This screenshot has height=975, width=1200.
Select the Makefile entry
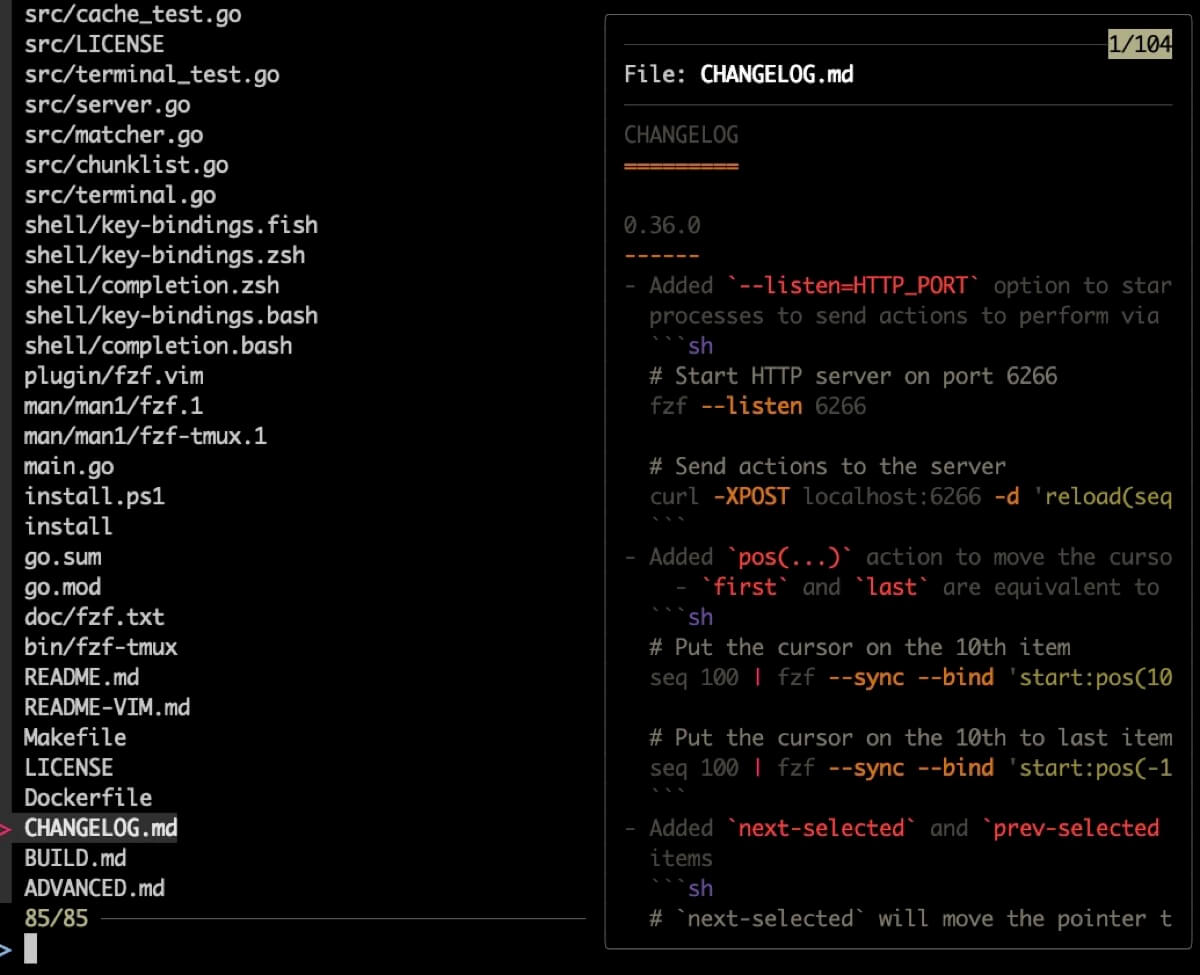pyautogui.click(x=74, y=737)
